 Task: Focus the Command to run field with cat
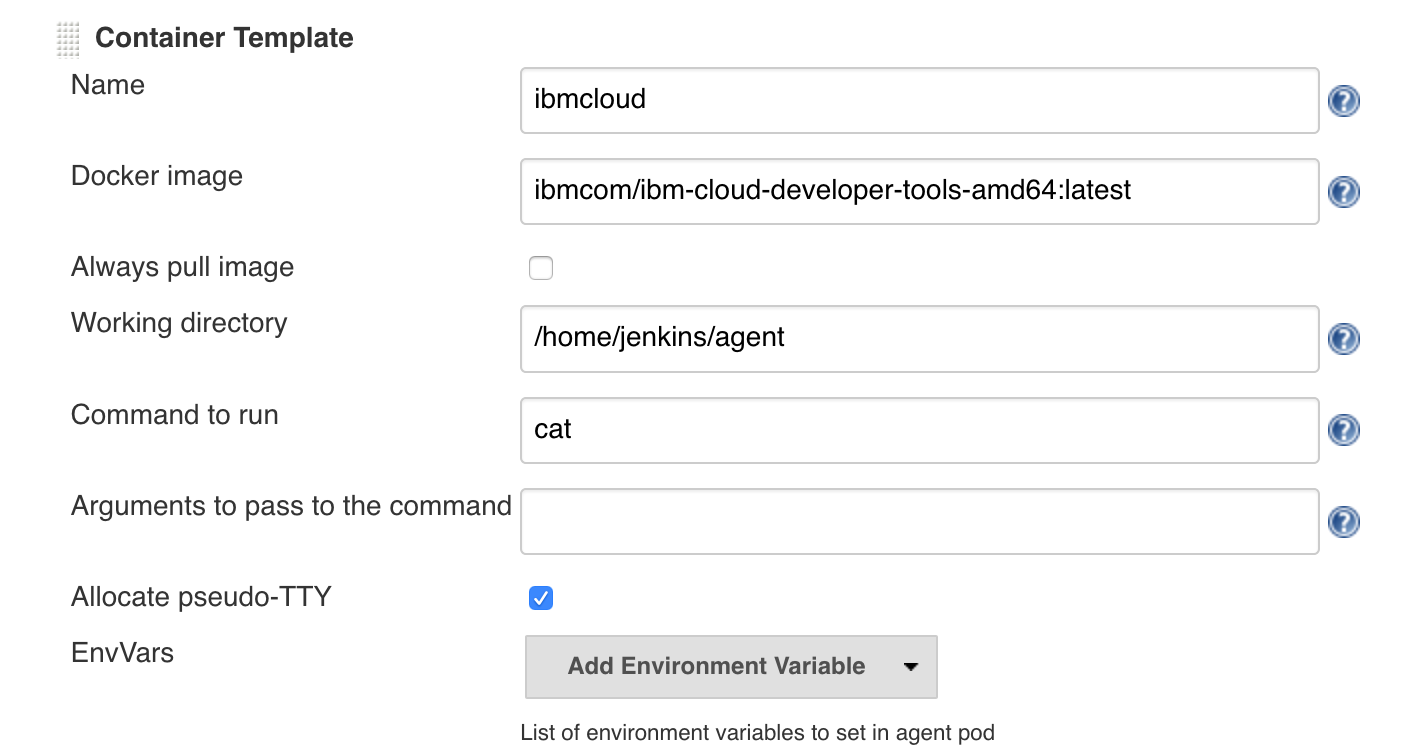920,430
